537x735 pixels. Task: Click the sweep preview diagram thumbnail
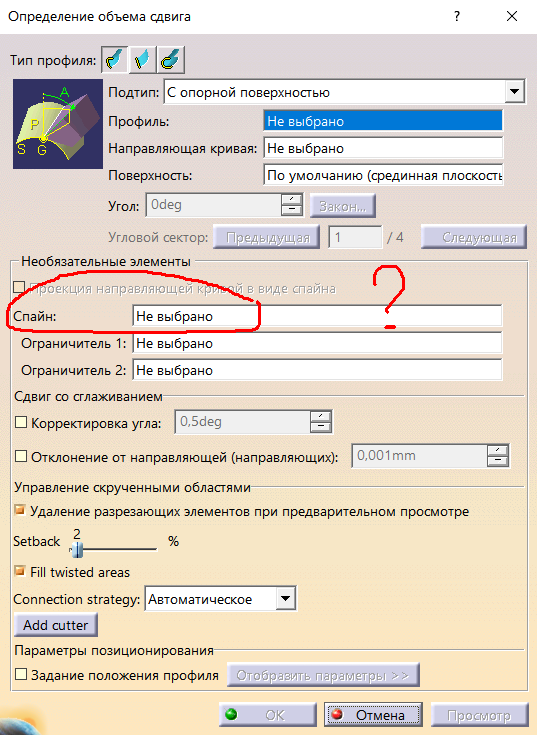click(58, 124)
